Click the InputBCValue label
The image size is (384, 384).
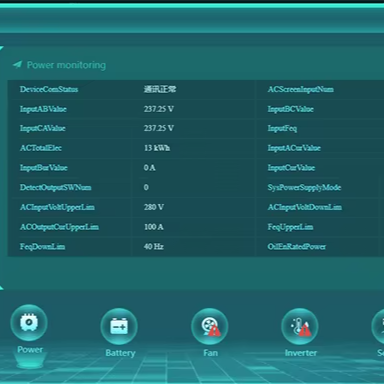[x=291, y=109]
